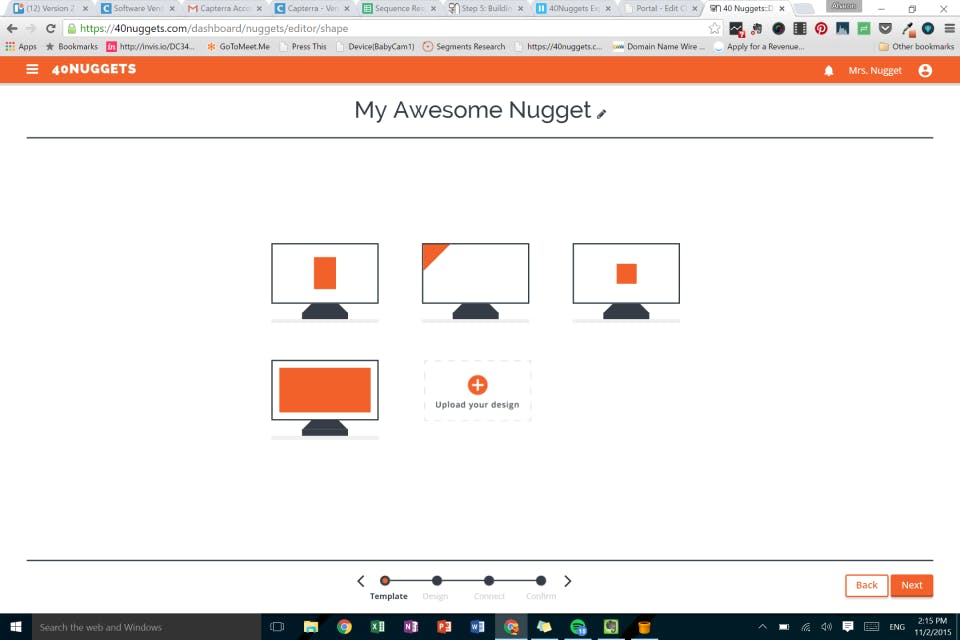
Task: Switch to the 40Nuggets Ex tab
Action: click(x=574, y=9)
